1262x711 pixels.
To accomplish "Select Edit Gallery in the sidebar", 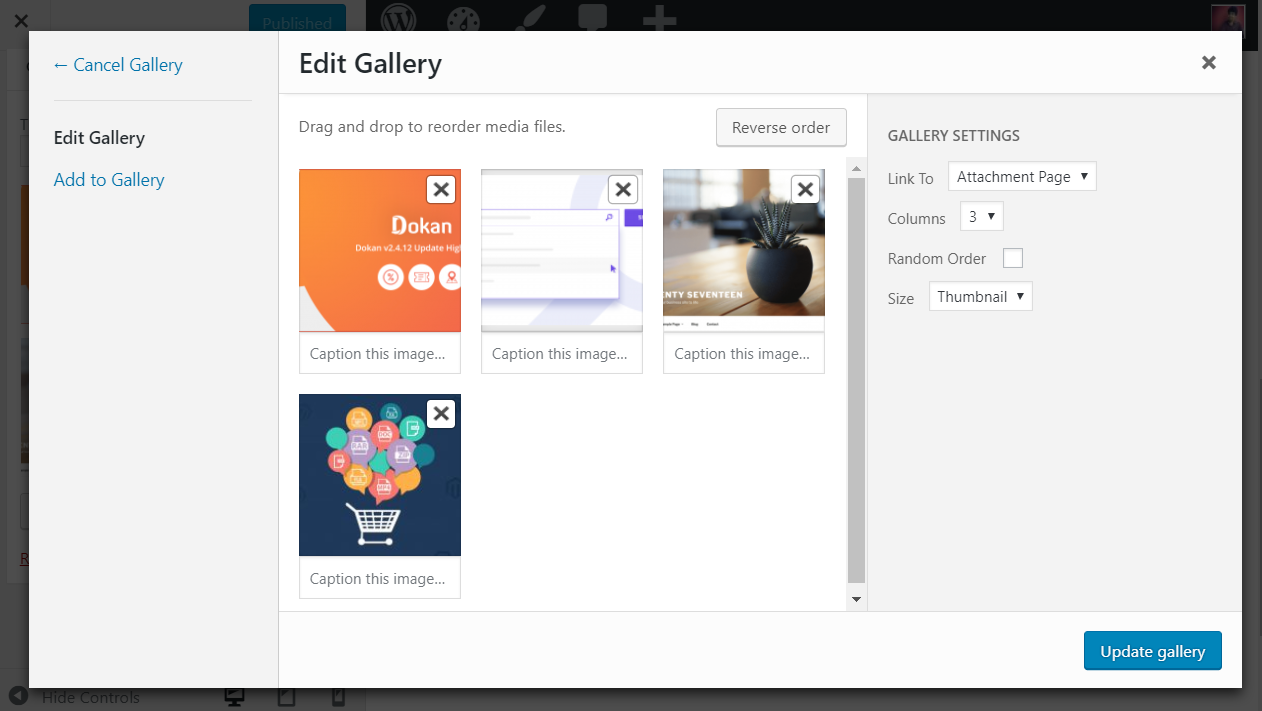I will point(99,138).
